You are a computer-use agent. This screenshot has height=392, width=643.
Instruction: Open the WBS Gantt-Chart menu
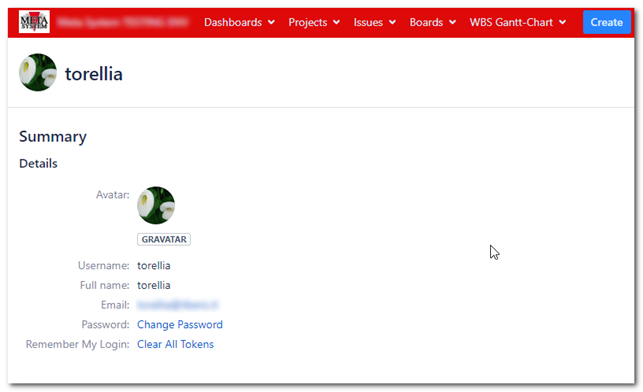tap(518, 22)
